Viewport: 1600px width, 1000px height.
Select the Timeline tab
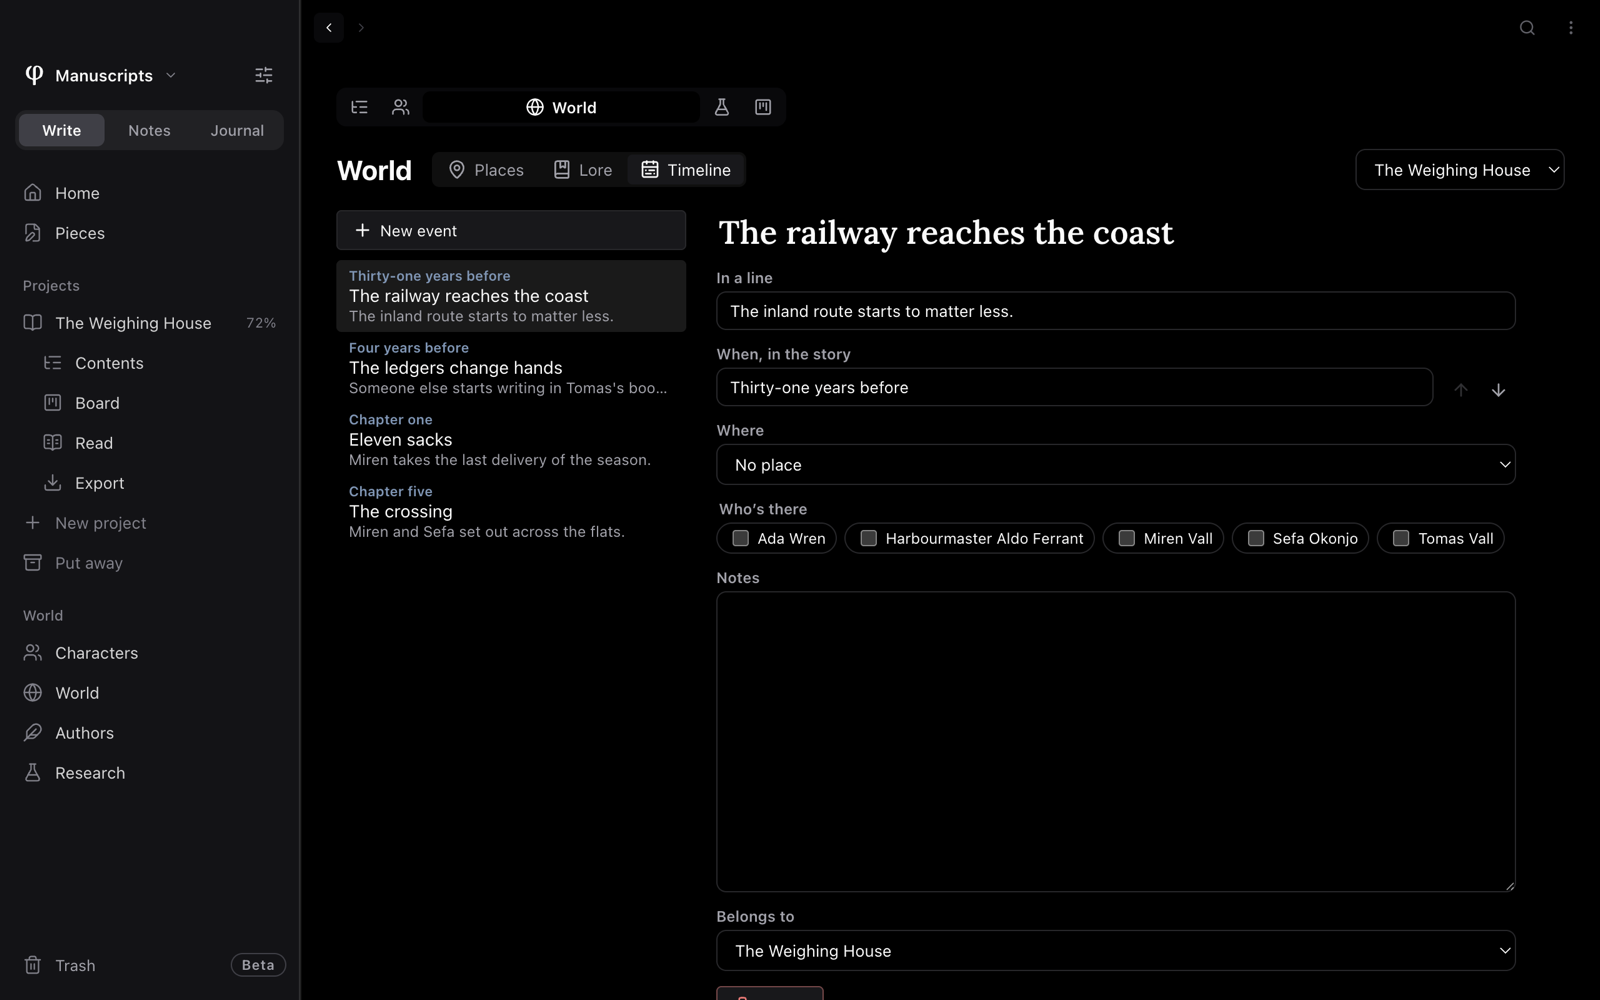pos(686,170)
